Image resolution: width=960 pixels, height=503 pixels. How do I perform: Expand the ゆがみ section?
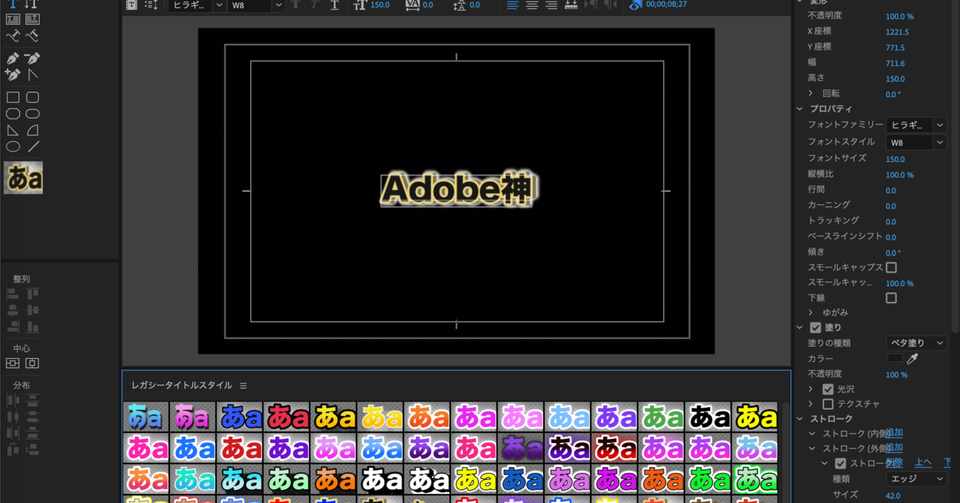coord(811,313)
